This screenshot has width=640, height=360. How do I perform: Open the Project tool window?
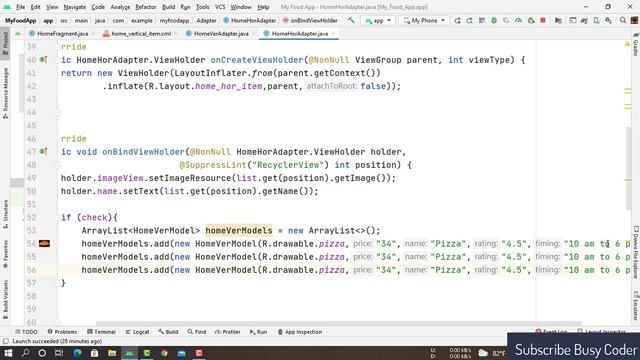point(5,44)
